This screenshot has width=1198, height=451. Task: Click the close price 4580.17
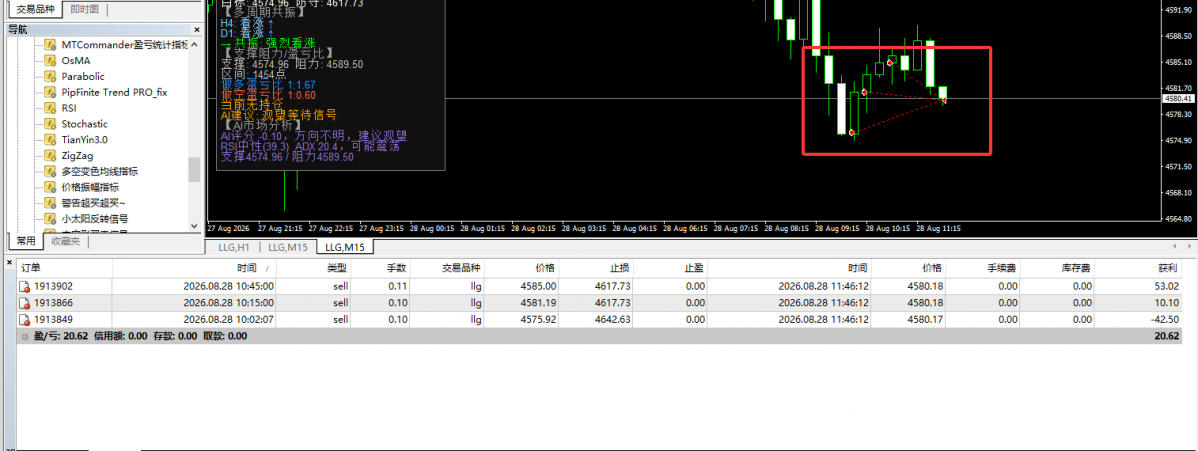point(925,319)
